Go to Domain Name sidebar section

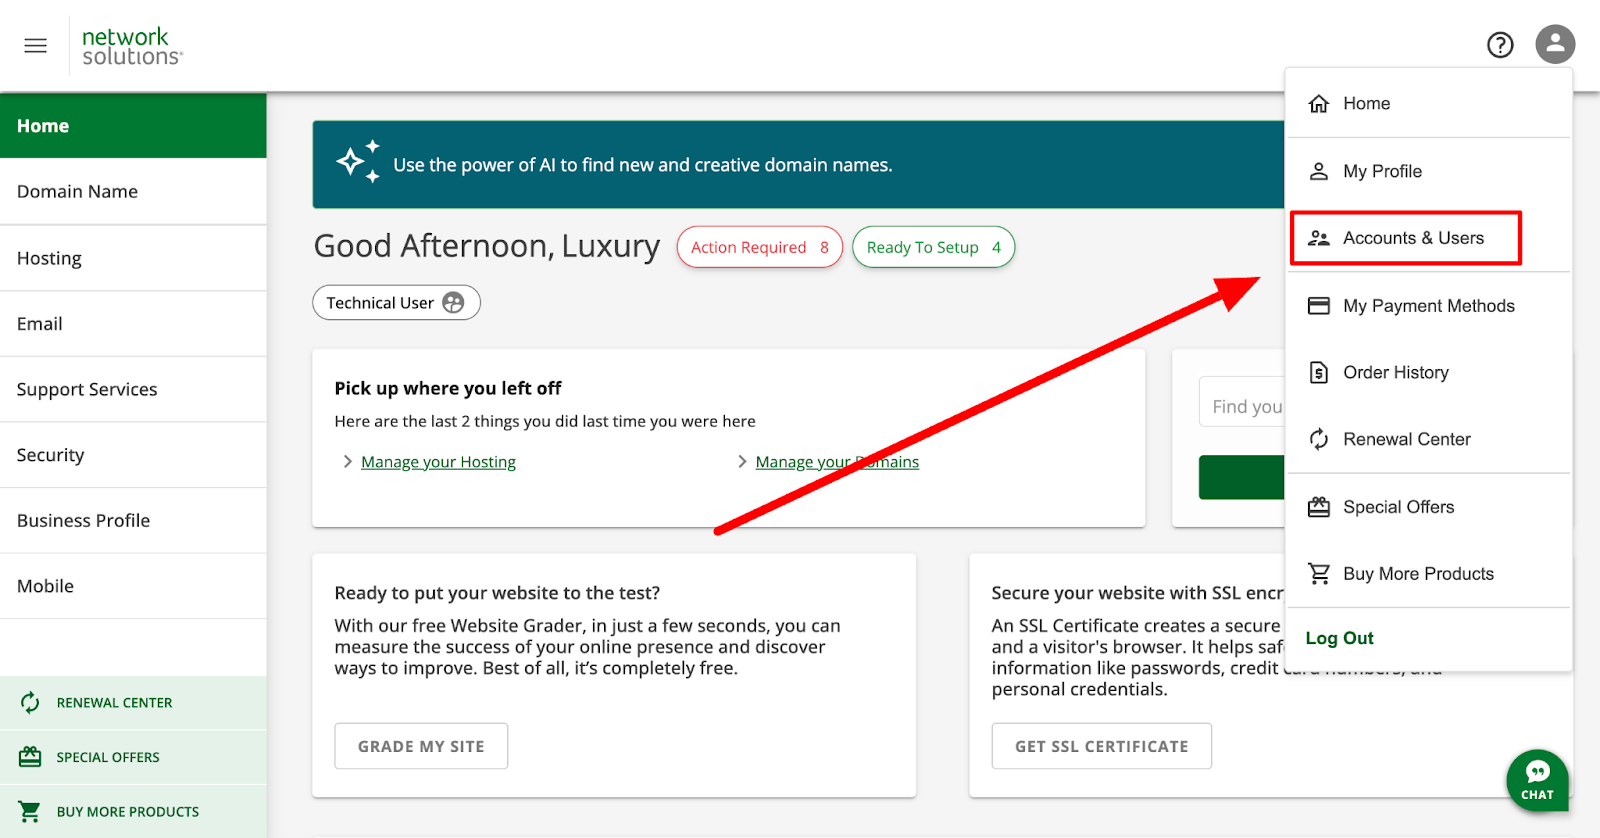(78, 192)
